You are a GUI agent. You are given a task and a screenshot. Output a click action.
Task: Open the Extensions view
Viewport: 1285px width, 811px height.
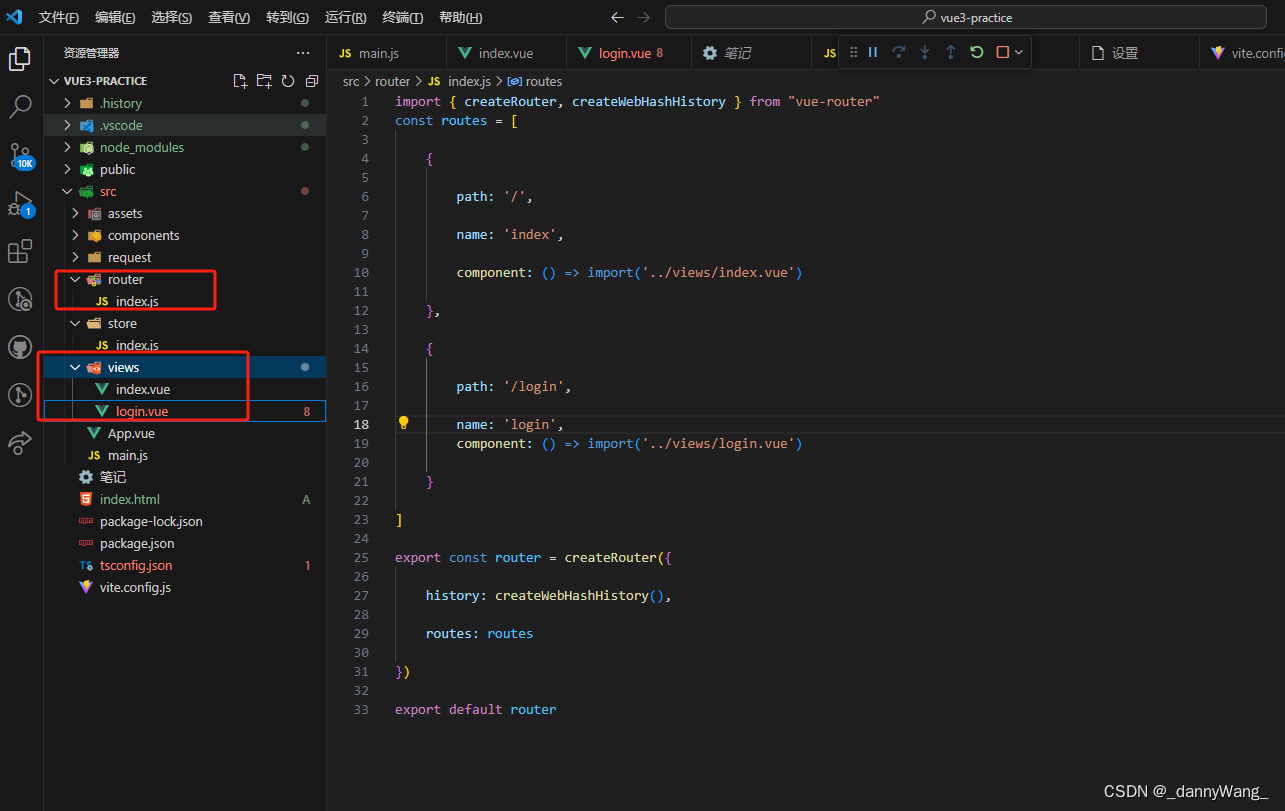pyautogui.click(x=20, y=251)
